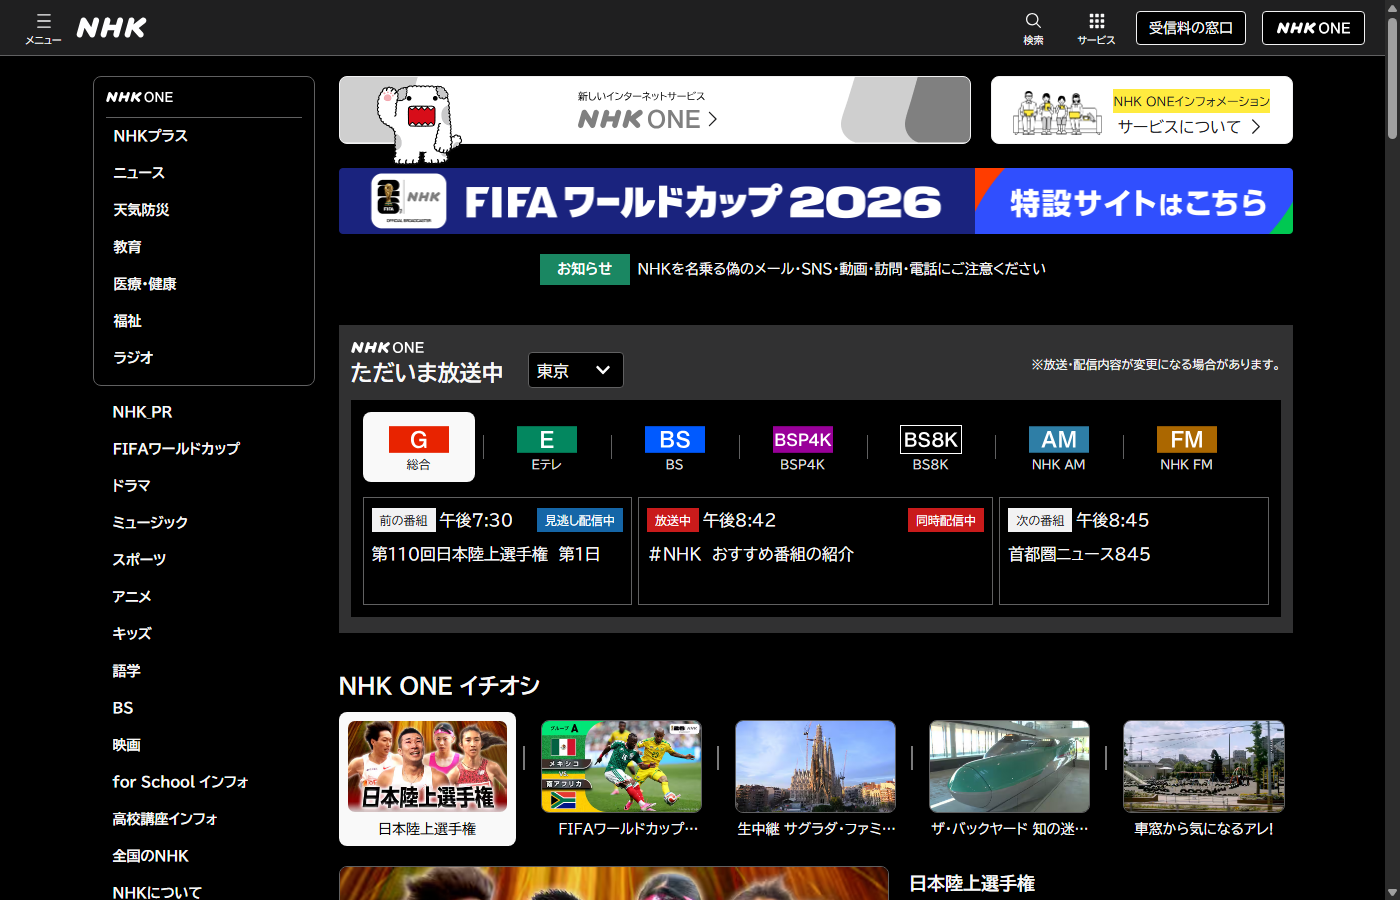Click the 同時配信中 red badge
The width and height of the screenshot is (1400, 900).
click(946, 520)
